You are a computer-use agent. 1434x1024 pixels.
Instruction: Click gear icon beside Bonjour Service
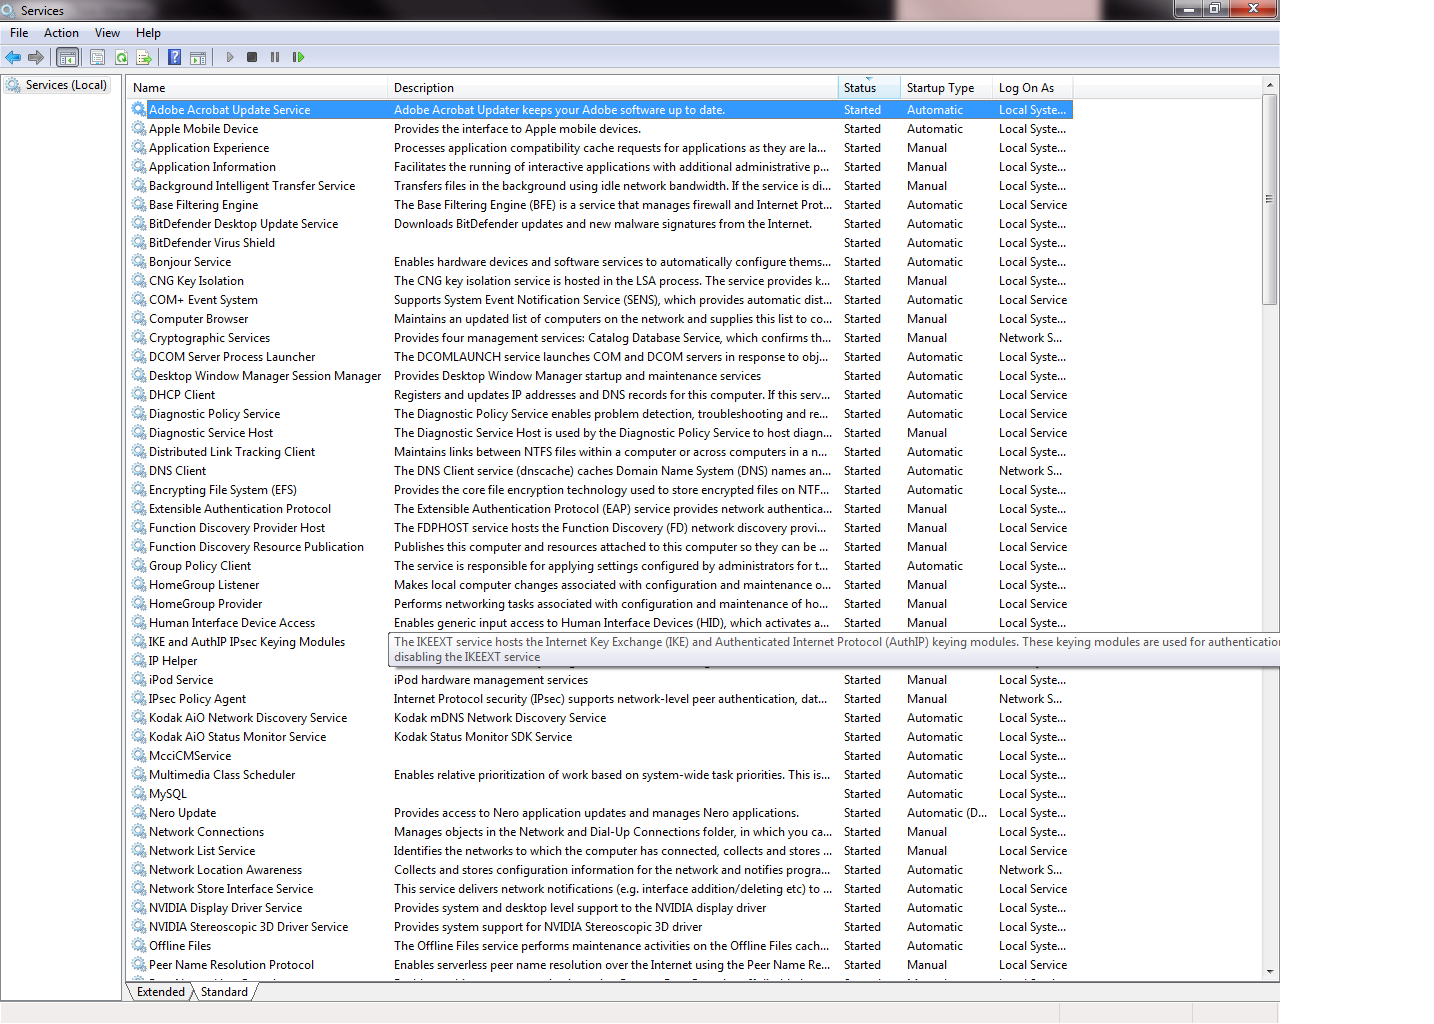[x=139, y=262]
